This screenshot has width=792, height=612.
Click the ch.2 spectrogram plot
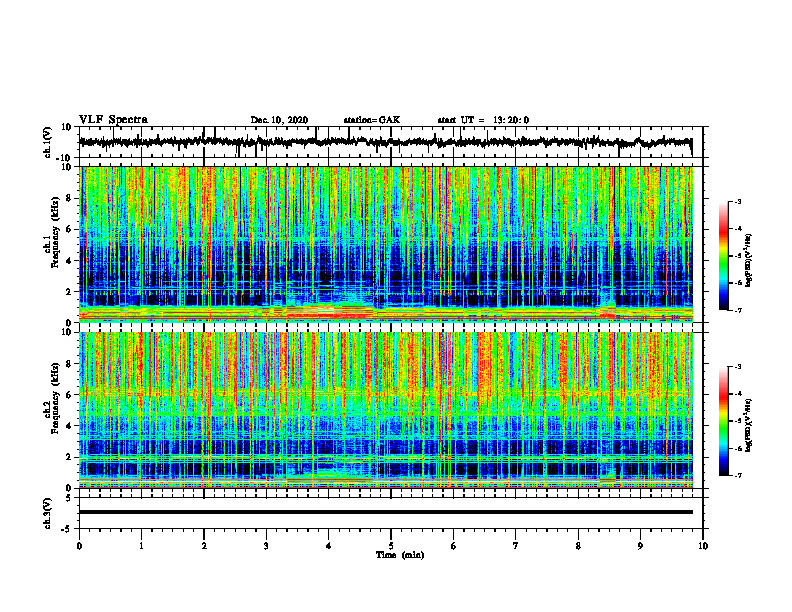pyautogui.click(x=386, y=410)
